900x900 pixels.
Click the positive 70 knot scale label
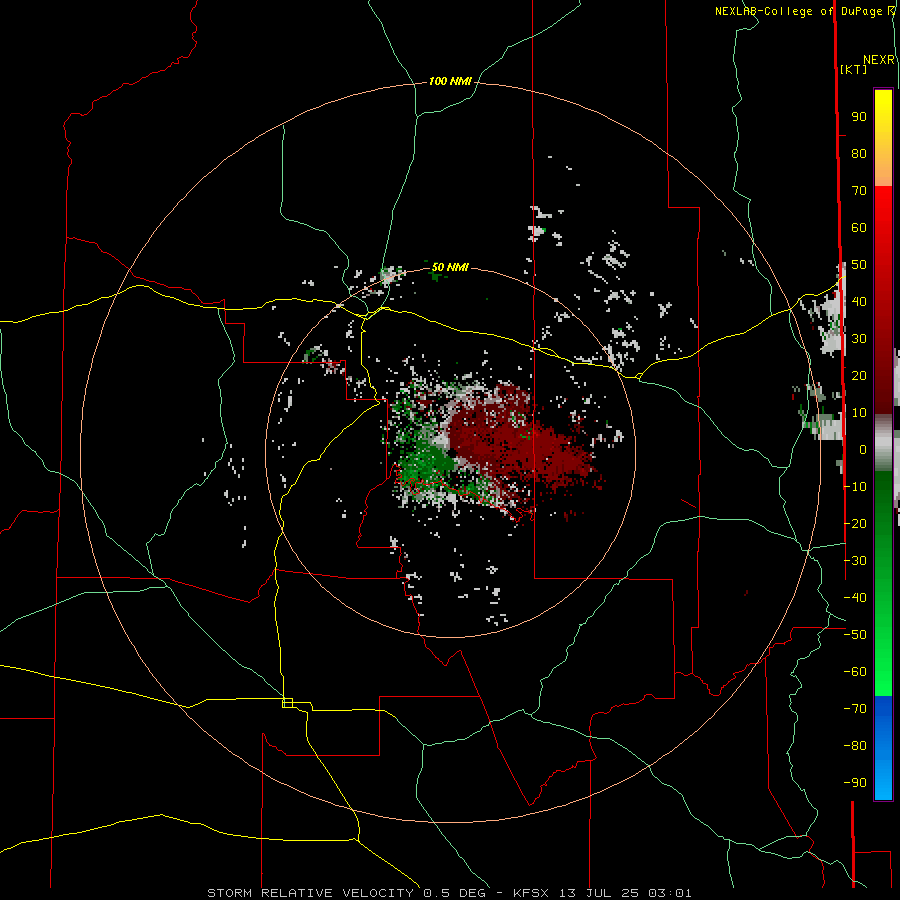[859, 191]
